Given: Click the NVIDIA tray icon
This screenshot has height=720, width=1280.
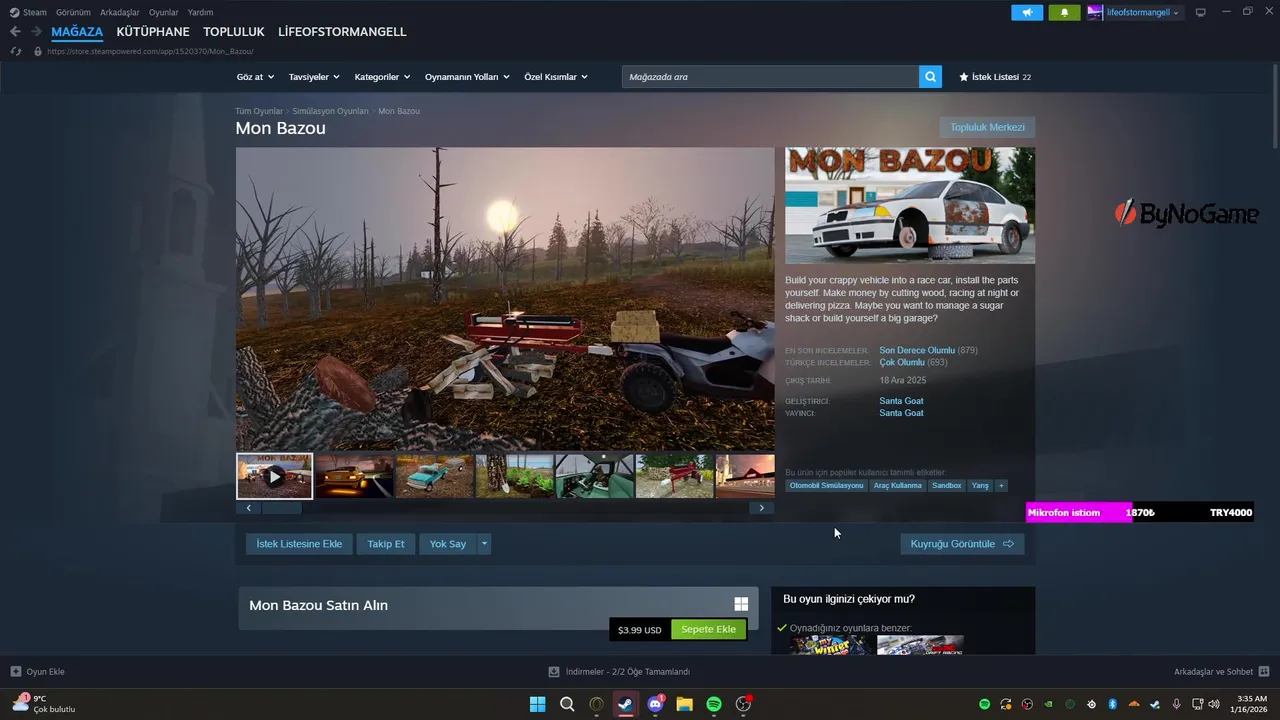Looking at the screenshot, I should pyautogui.click(x=1049, y=704).
